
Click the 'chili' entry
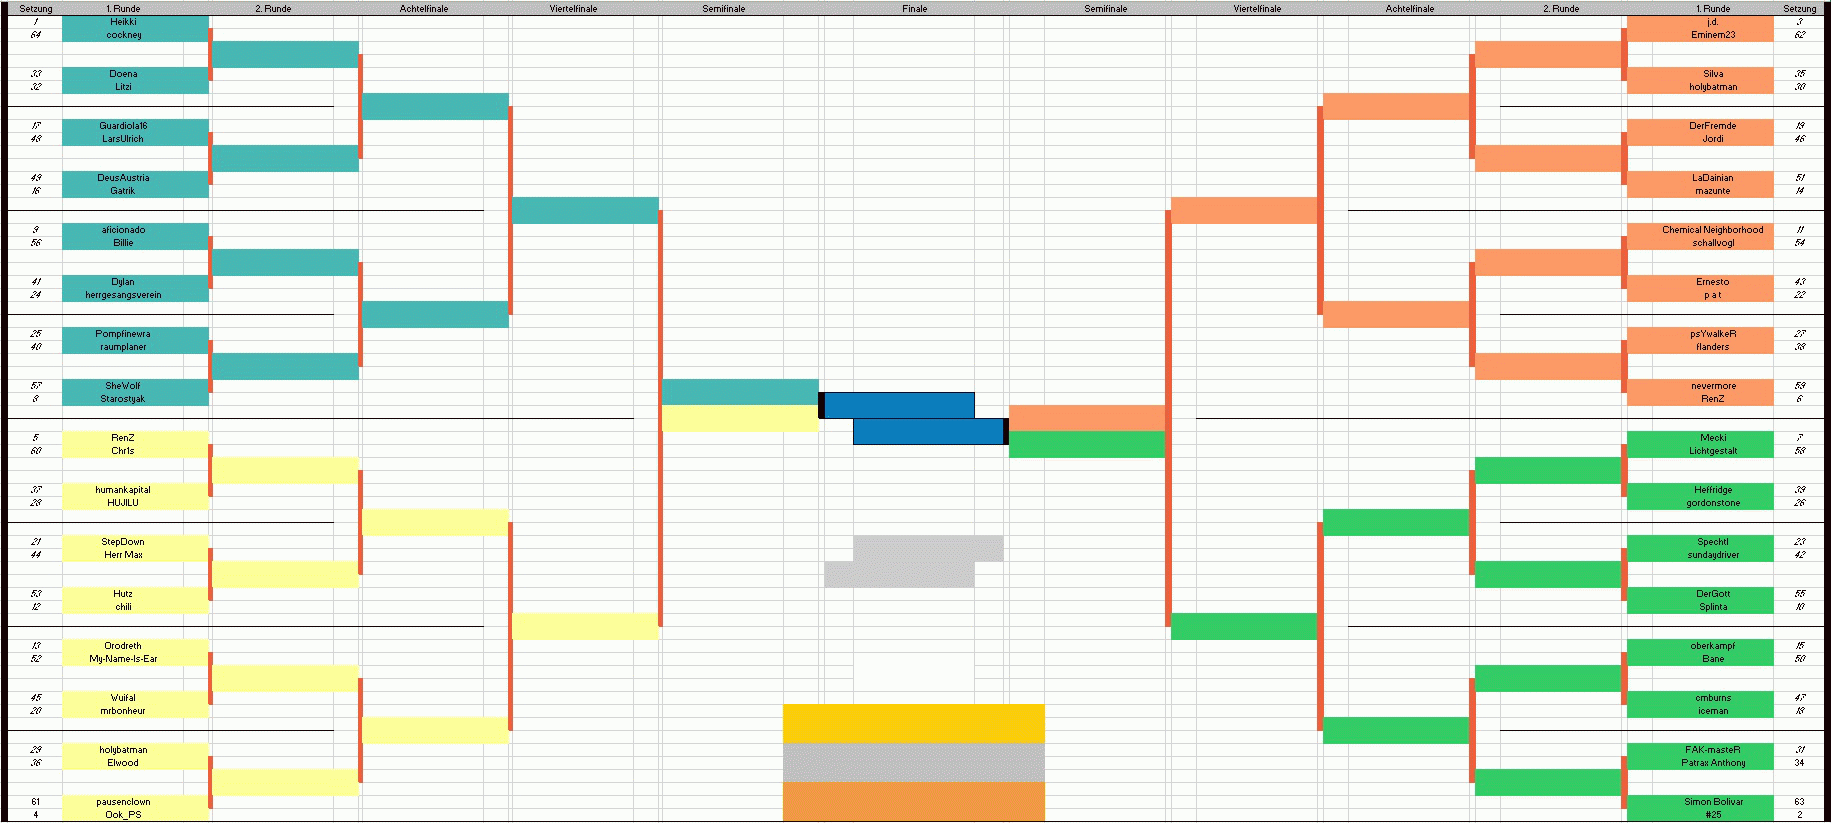tap(135, 607)
